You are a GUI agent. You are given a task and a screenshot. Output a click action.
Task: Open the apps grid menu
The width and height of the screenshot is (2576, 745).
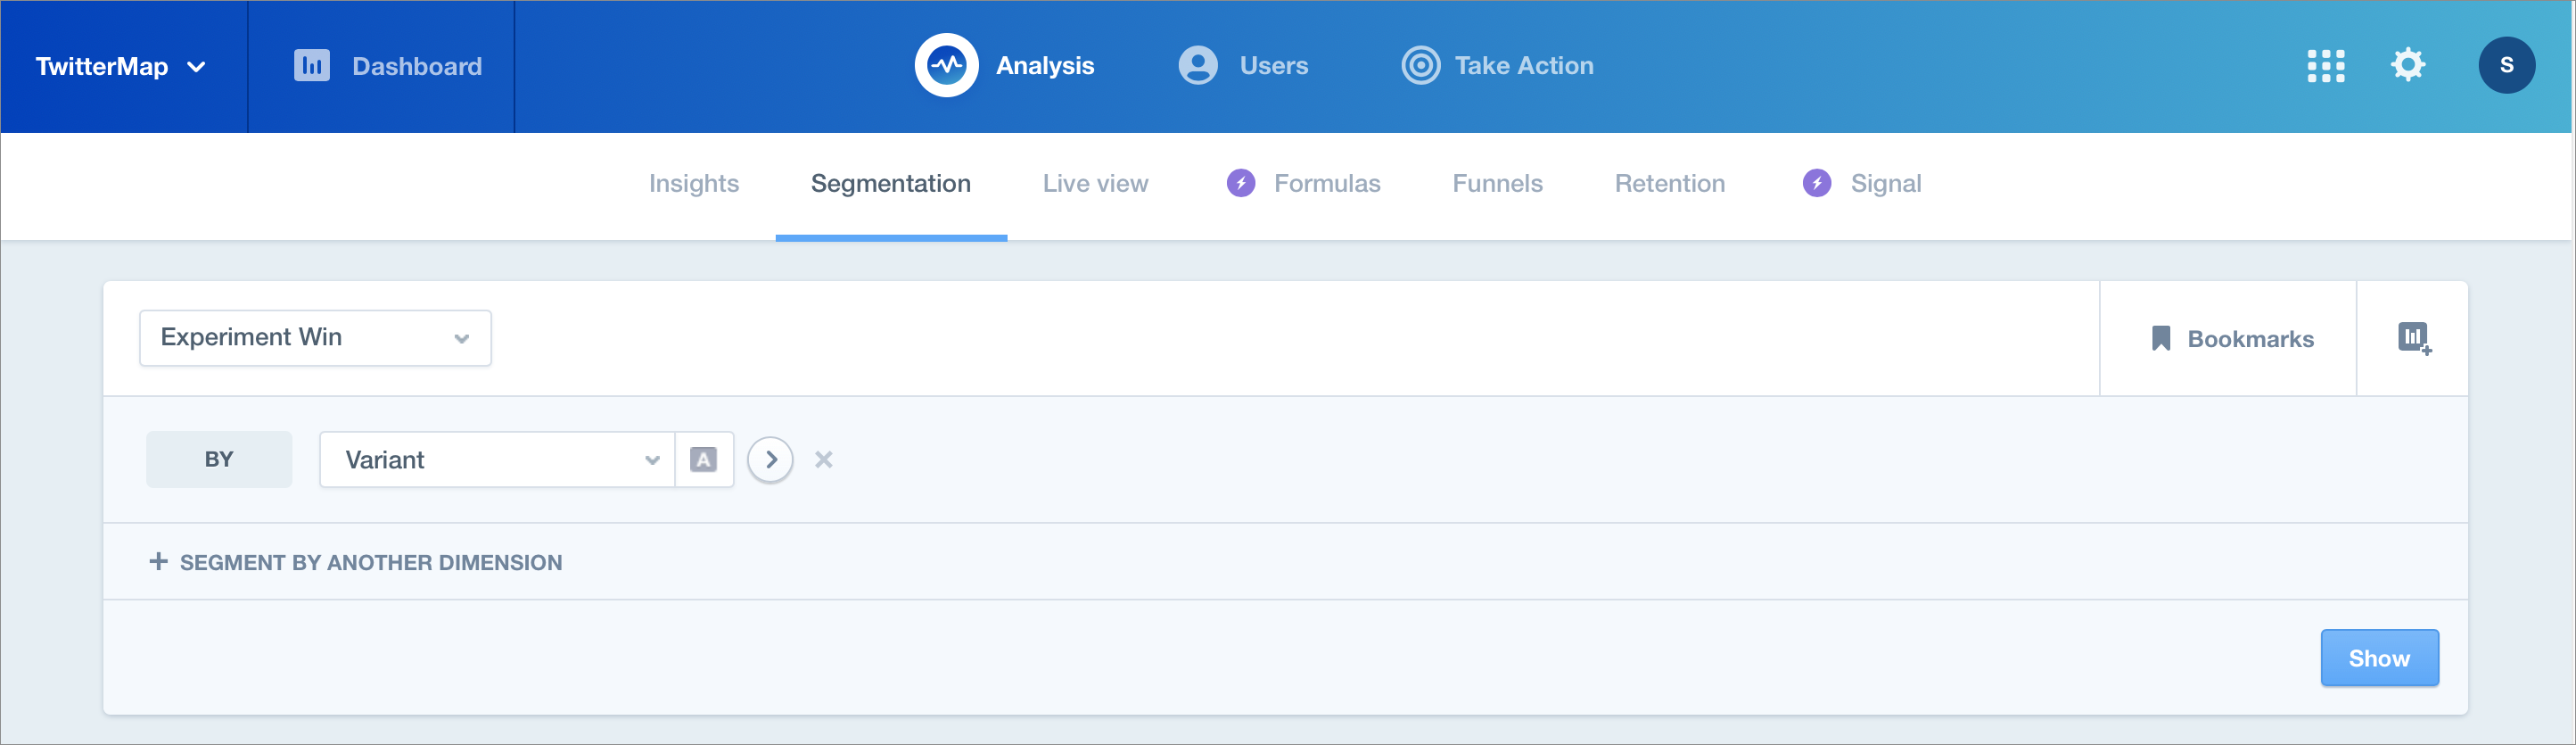coord(2326,66)
